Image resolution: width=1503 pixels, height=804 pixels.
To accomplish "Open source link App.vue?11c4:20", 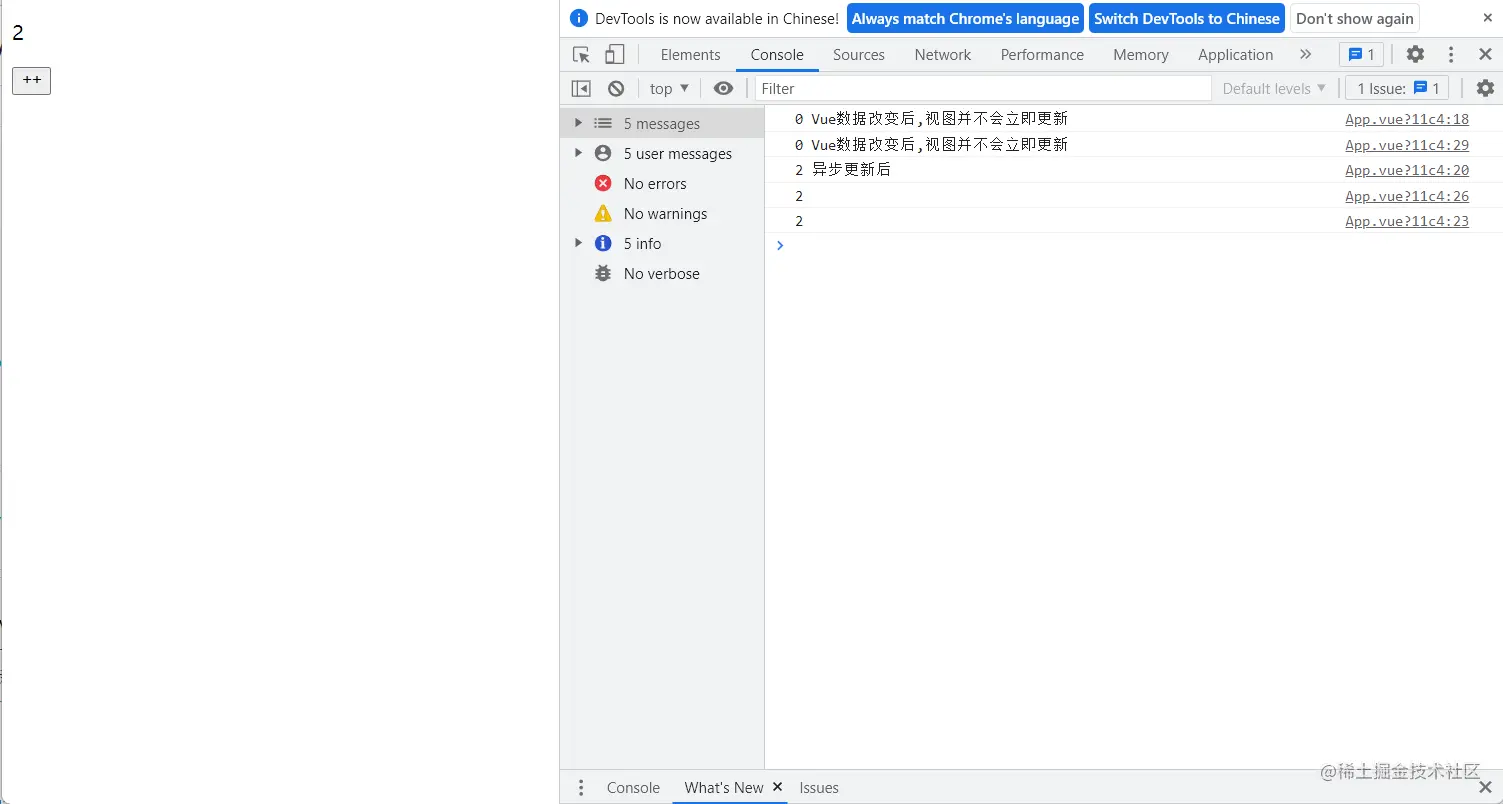I will (x=1407, y=170).
